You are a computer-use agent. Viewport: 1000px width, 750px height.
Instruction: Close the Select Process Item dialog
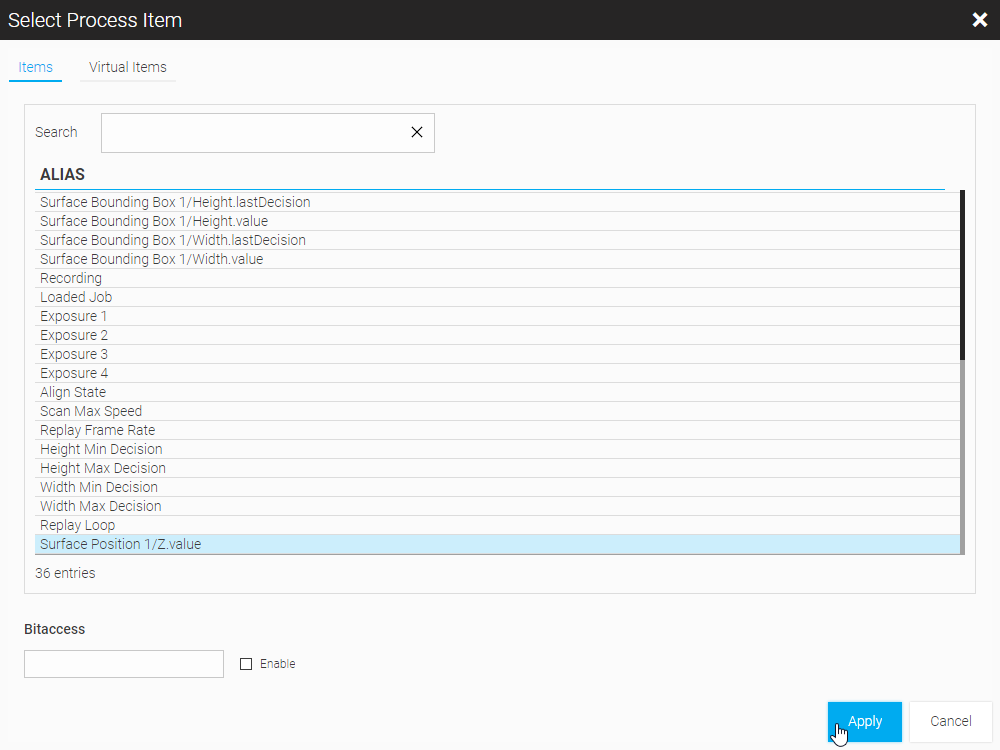click(x=979, y=20)
